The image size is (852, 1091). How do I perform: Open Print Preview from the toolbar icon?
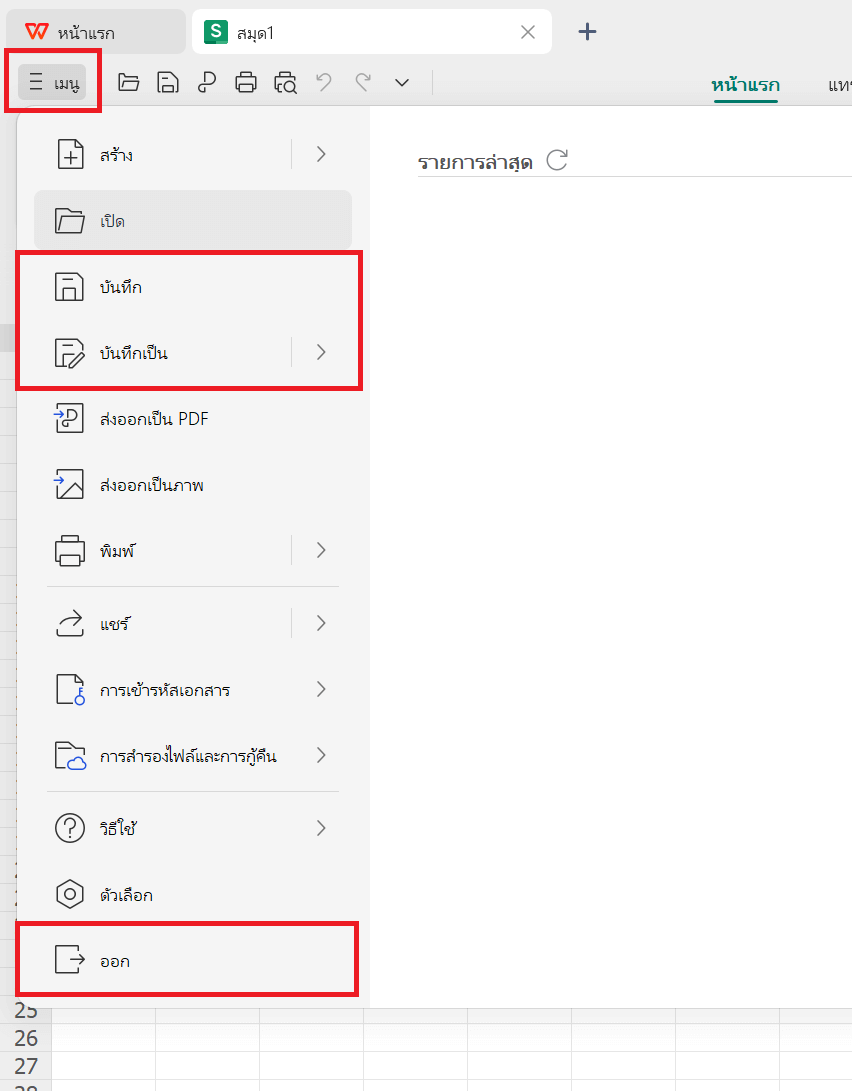click(284, 83)
